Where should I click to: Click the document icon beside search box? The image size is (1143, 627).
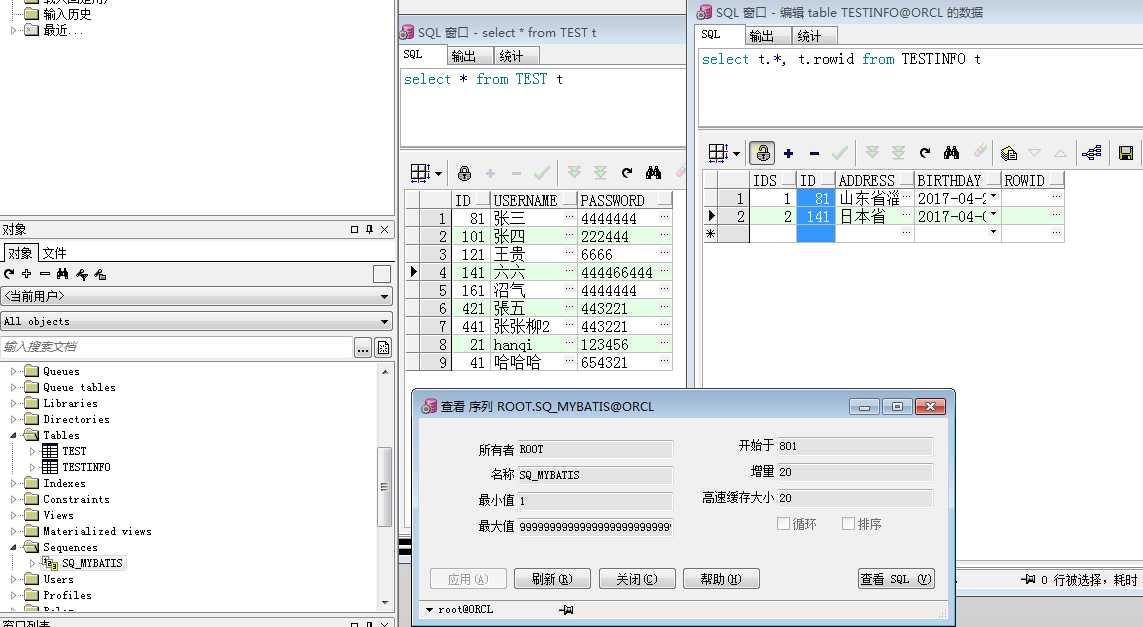pyautogui.click(x=383, y=348)
